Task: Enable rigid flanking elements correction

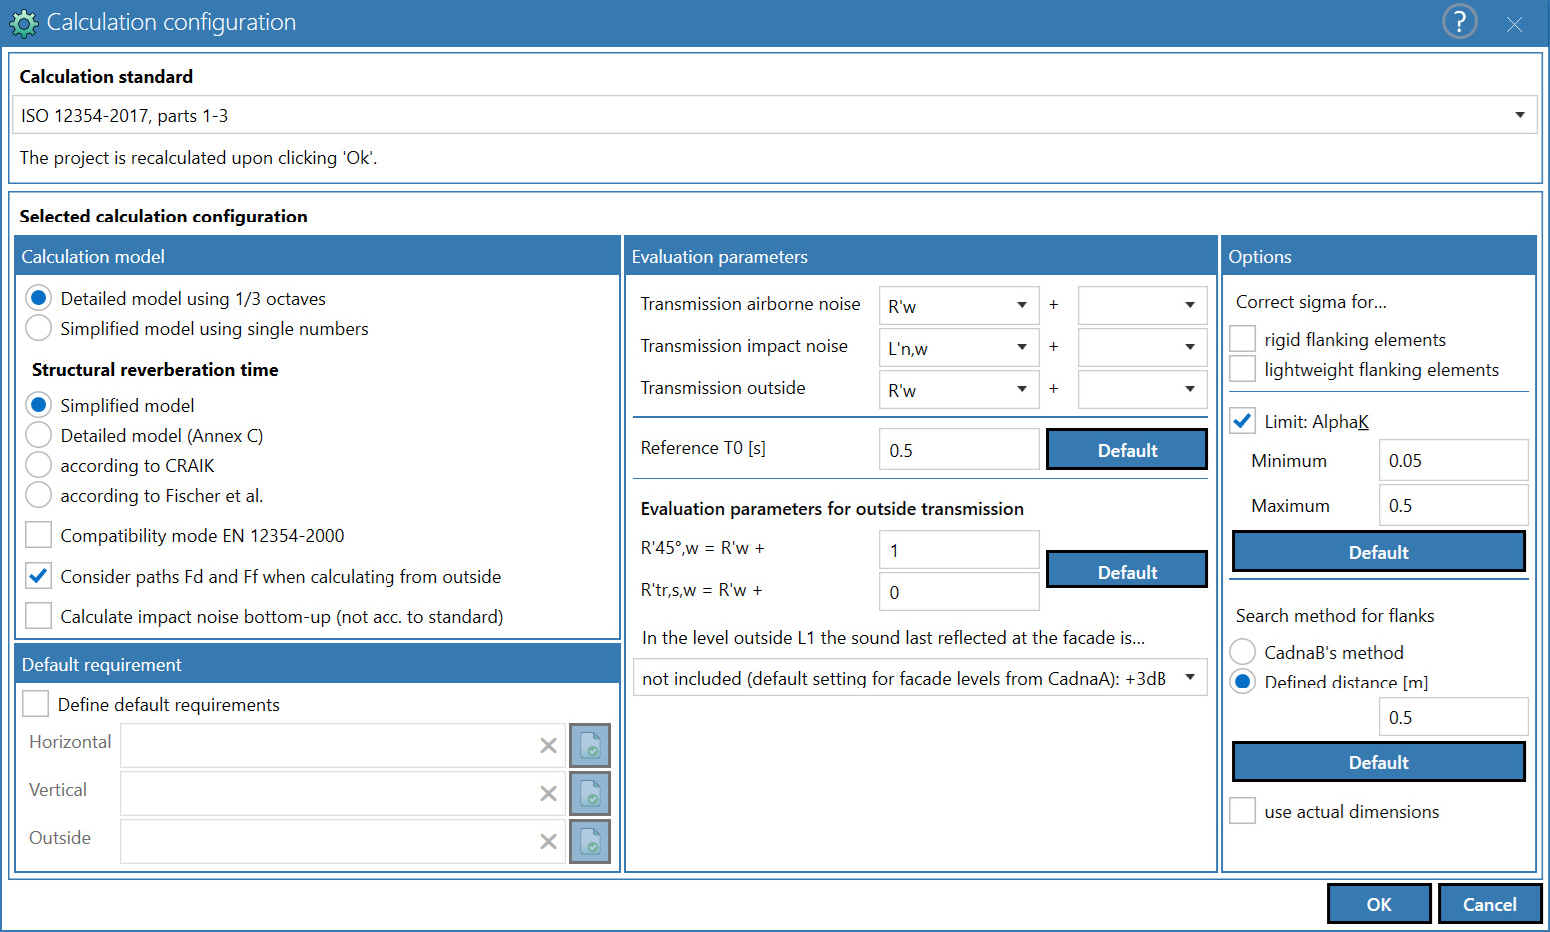Action: point(1242,339)
